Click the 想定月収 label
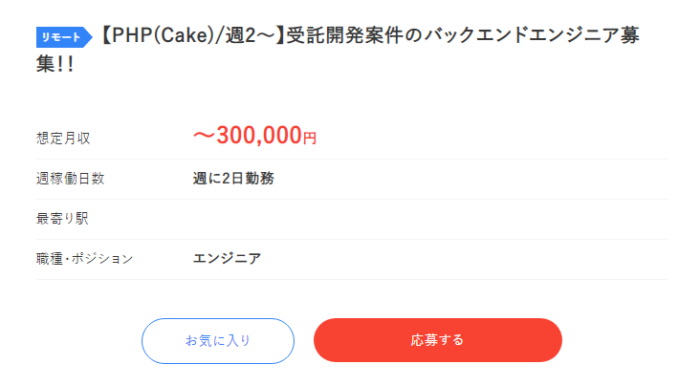700x386 pixels. point(63,138)
